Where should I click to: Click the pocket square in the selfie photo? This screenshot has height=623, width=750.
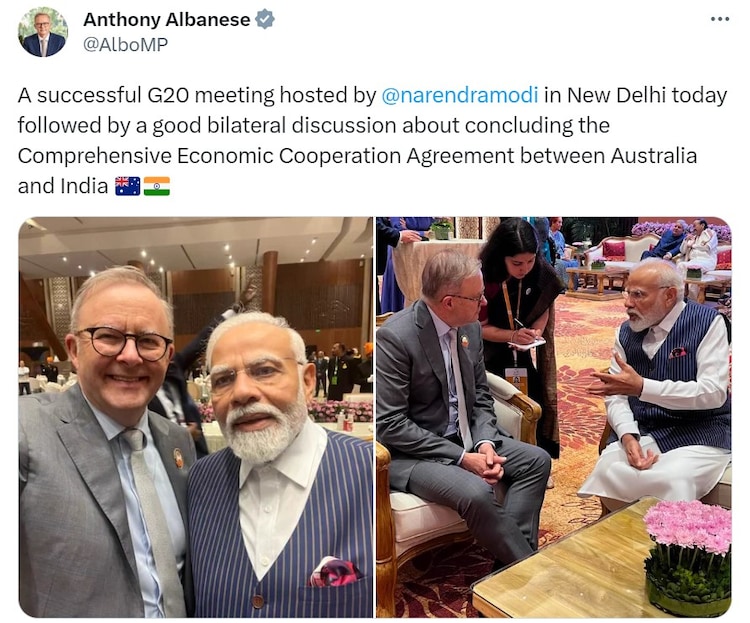(334, 571)
